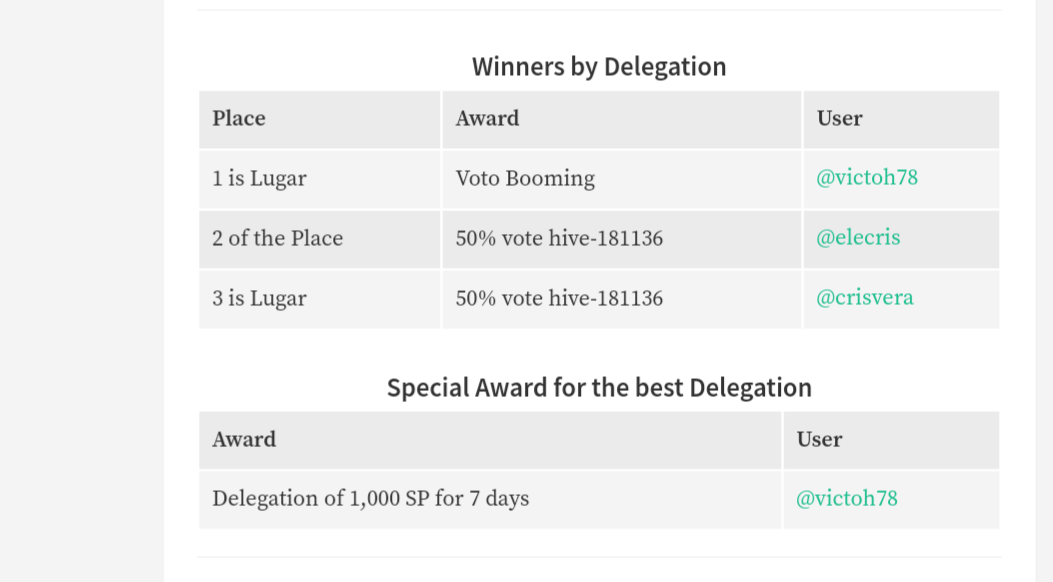Open @victoh78 link in Special Award table

[x=846, y=499]
